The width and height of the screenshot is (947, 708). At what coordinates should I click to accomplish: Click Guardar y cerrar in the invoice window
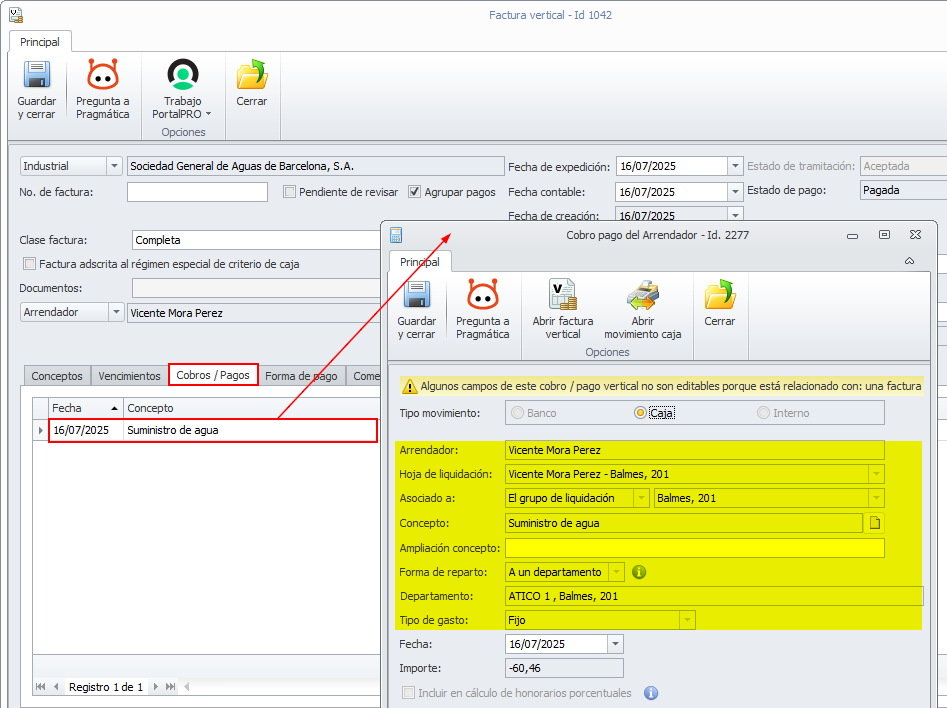(37, 88)
